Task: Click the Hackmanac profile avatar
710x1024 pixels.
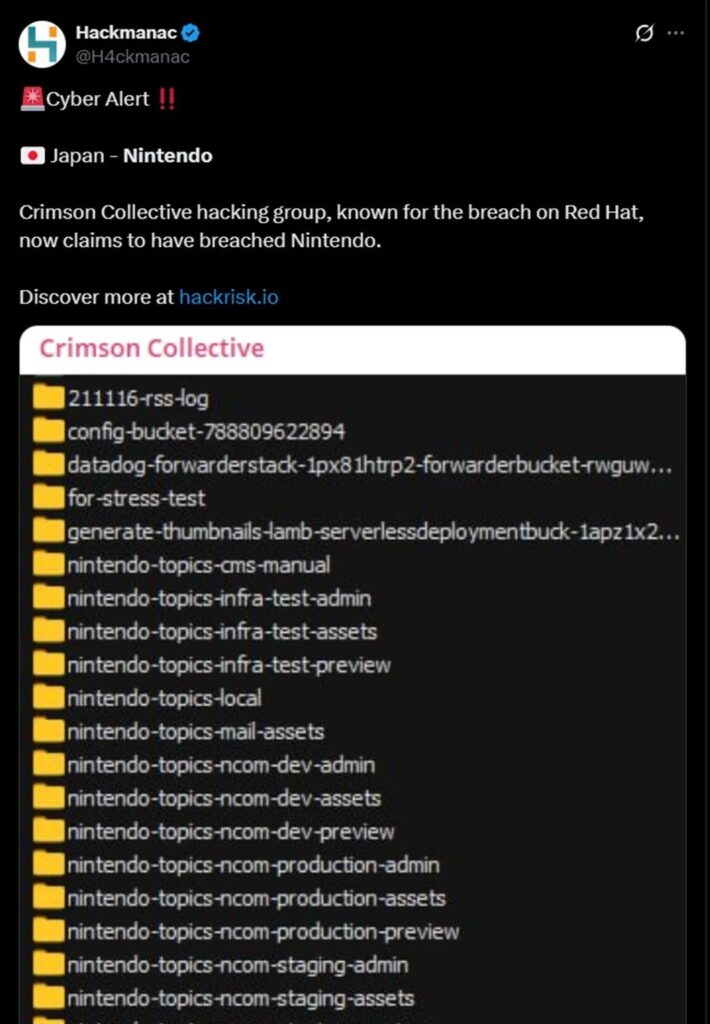Action: coord(42,44)
